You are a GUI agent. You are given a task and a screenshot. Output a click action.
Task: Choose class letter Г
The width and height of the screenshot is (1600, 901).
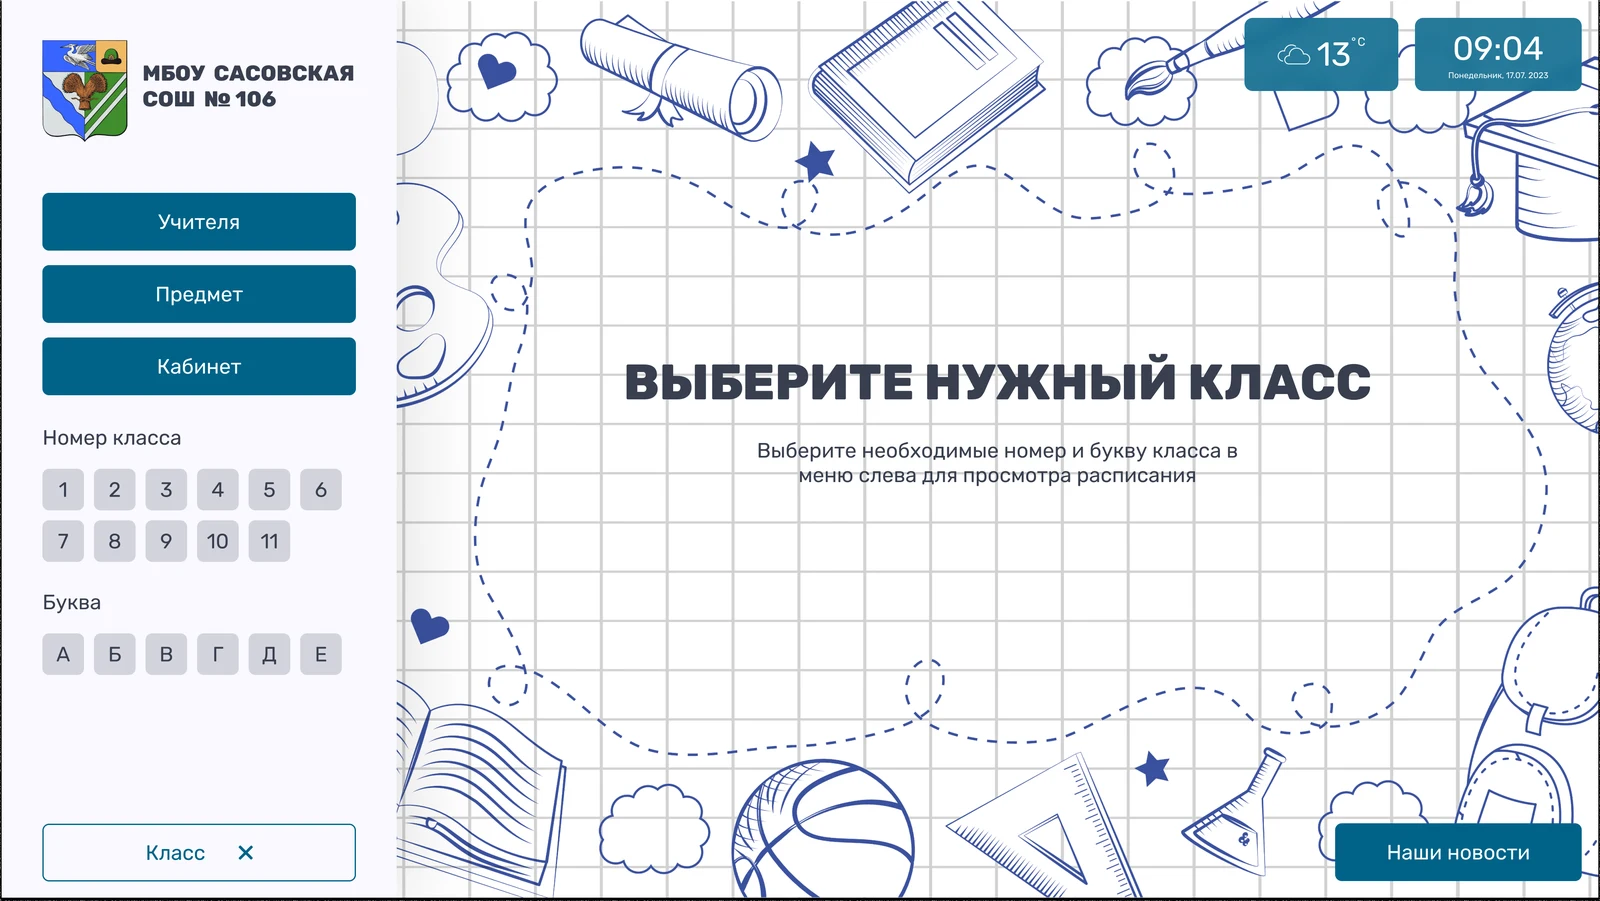coord(218,654)
